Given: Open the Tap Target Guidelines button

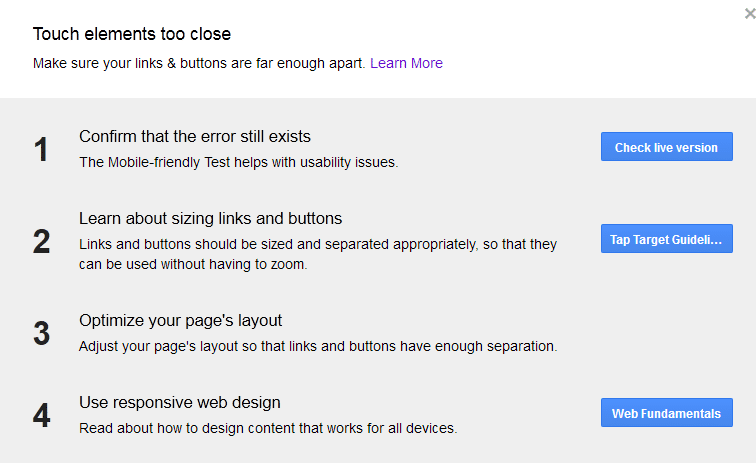Looking at the screenshot, I should (x=666, y=239).
